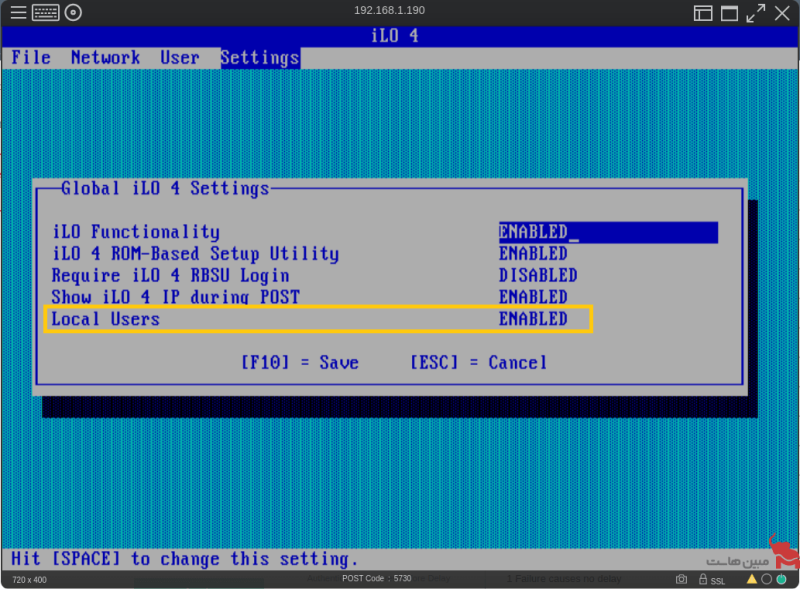Select the iLO 4 ROM-Based Setup Utility label
The width and height of the screenshot is (800, 589).
tap(195, 254)
